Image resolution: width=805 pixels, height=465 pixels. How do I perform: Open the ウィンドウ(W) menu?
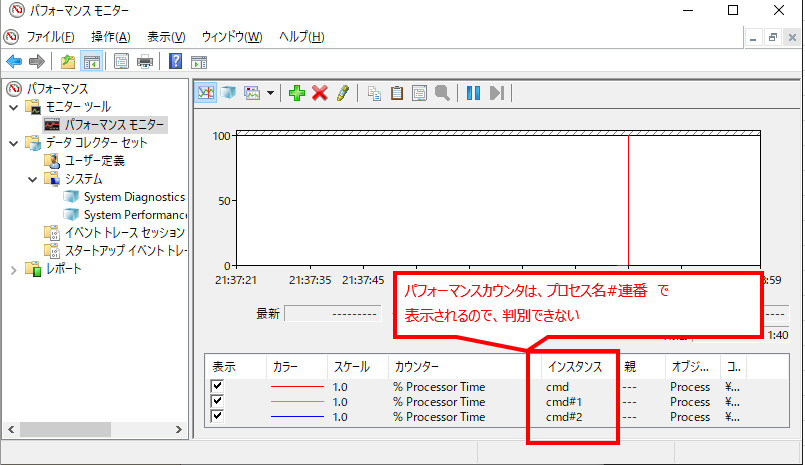[232, 37]
